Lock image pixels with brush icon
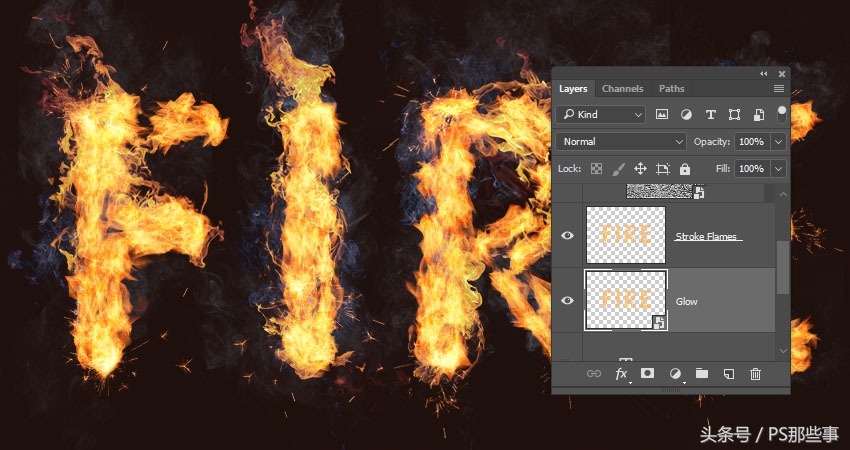 pyautogui.click(x=618, y=169)
